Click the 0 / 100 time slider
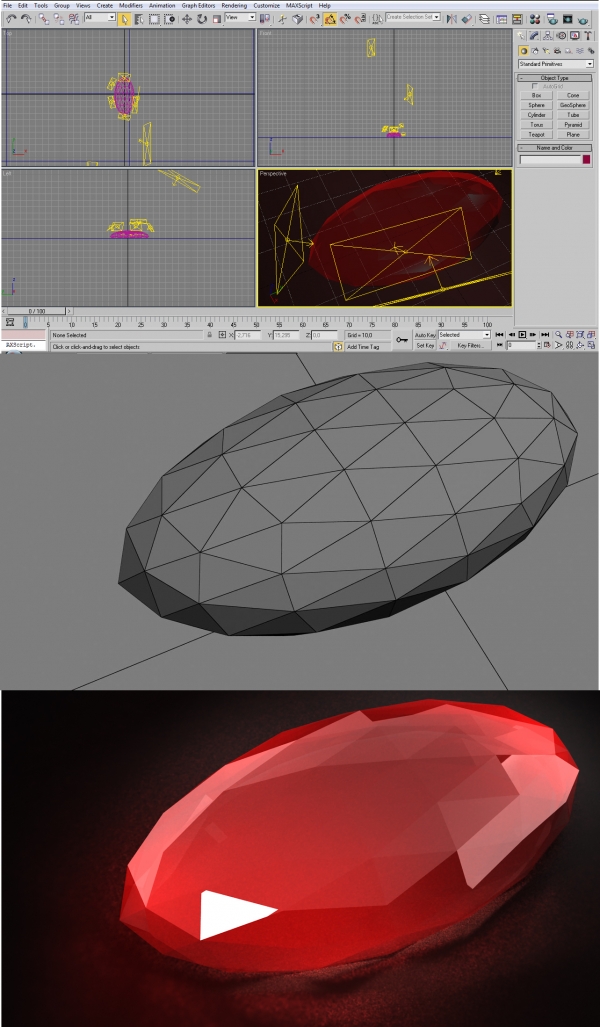Screen dimensions: 600x1027 click(37, 311)
